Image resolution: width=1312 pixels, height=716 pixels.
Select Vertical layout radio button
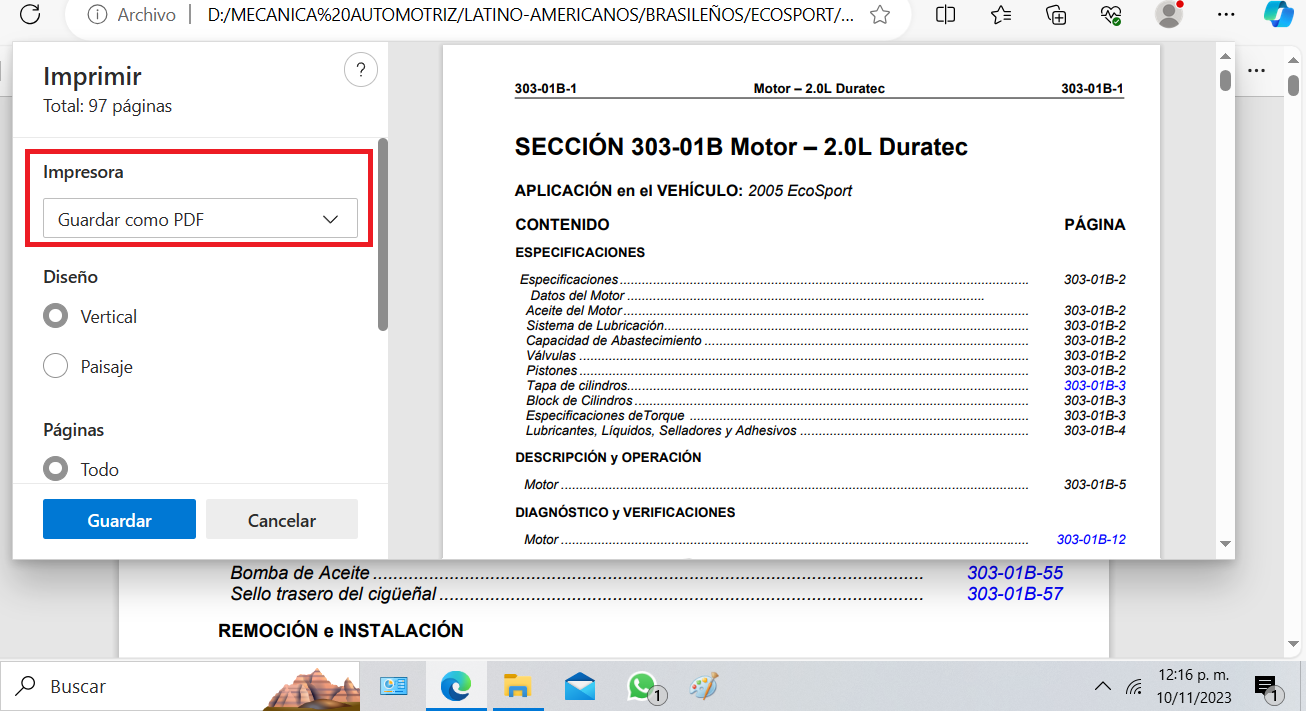tap(55, 316)
